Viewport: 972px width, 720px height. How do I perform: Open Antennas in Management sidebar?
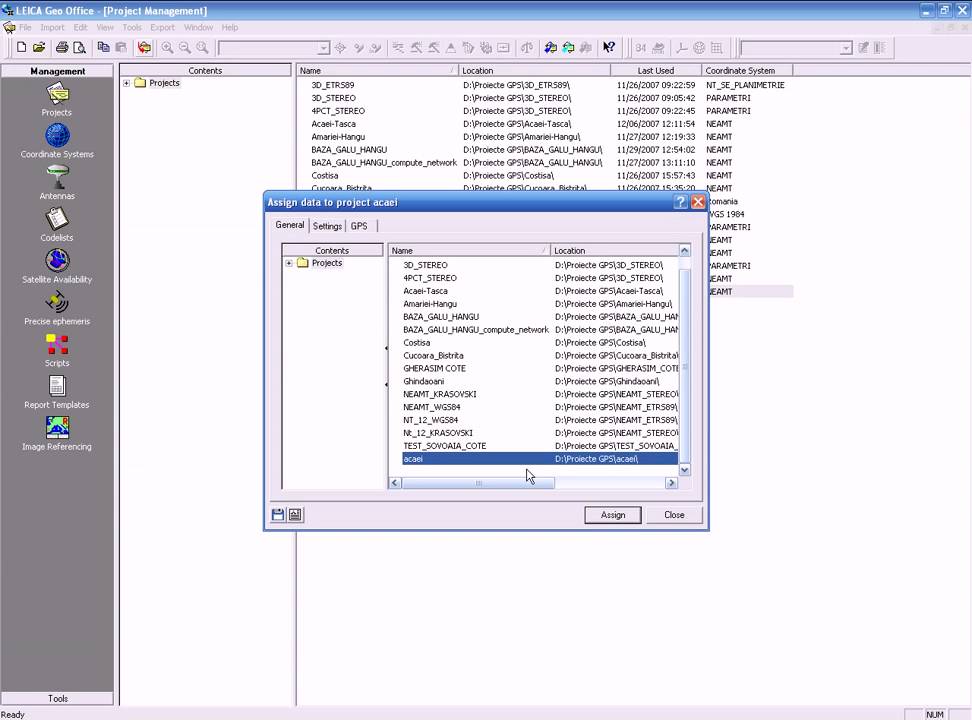57,183
